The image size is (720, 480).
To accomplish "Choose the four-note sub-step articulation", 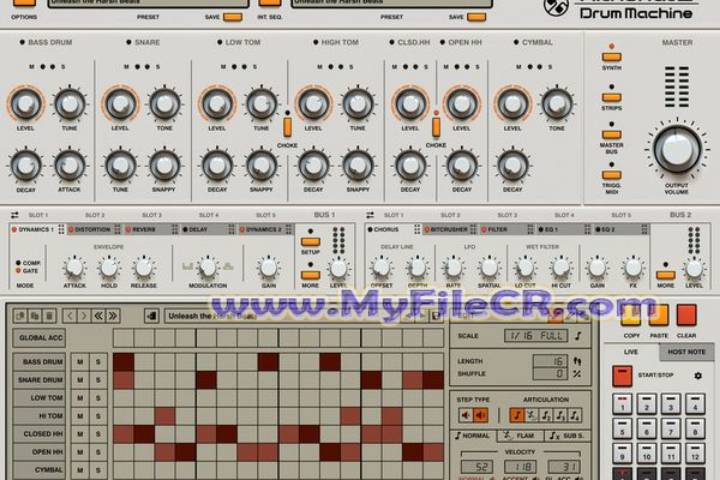I will tap(574, 416).
